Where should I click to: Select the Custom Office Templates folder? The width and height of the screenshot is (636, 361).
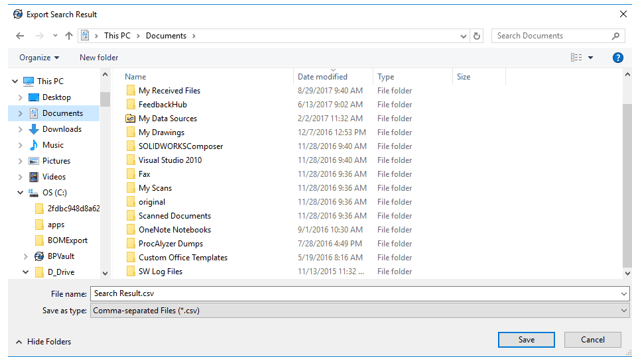[183, 258]
